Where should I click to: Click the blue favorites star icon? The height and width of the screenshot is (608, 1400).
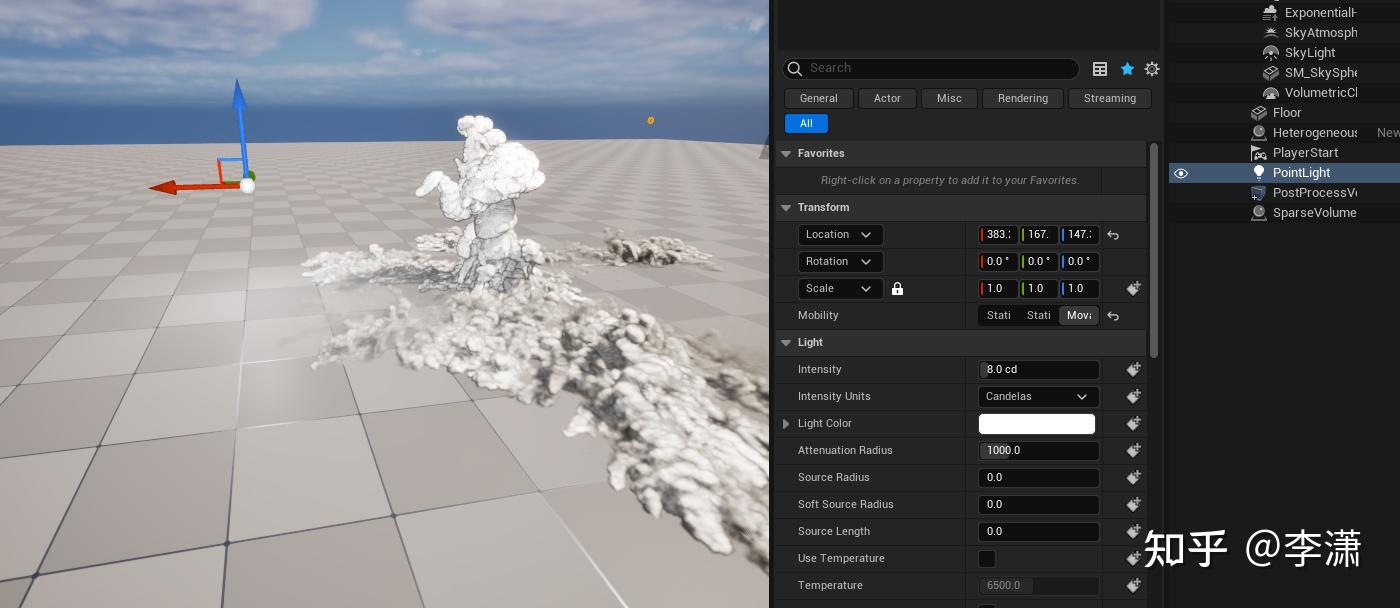[x=1127, y=69]
